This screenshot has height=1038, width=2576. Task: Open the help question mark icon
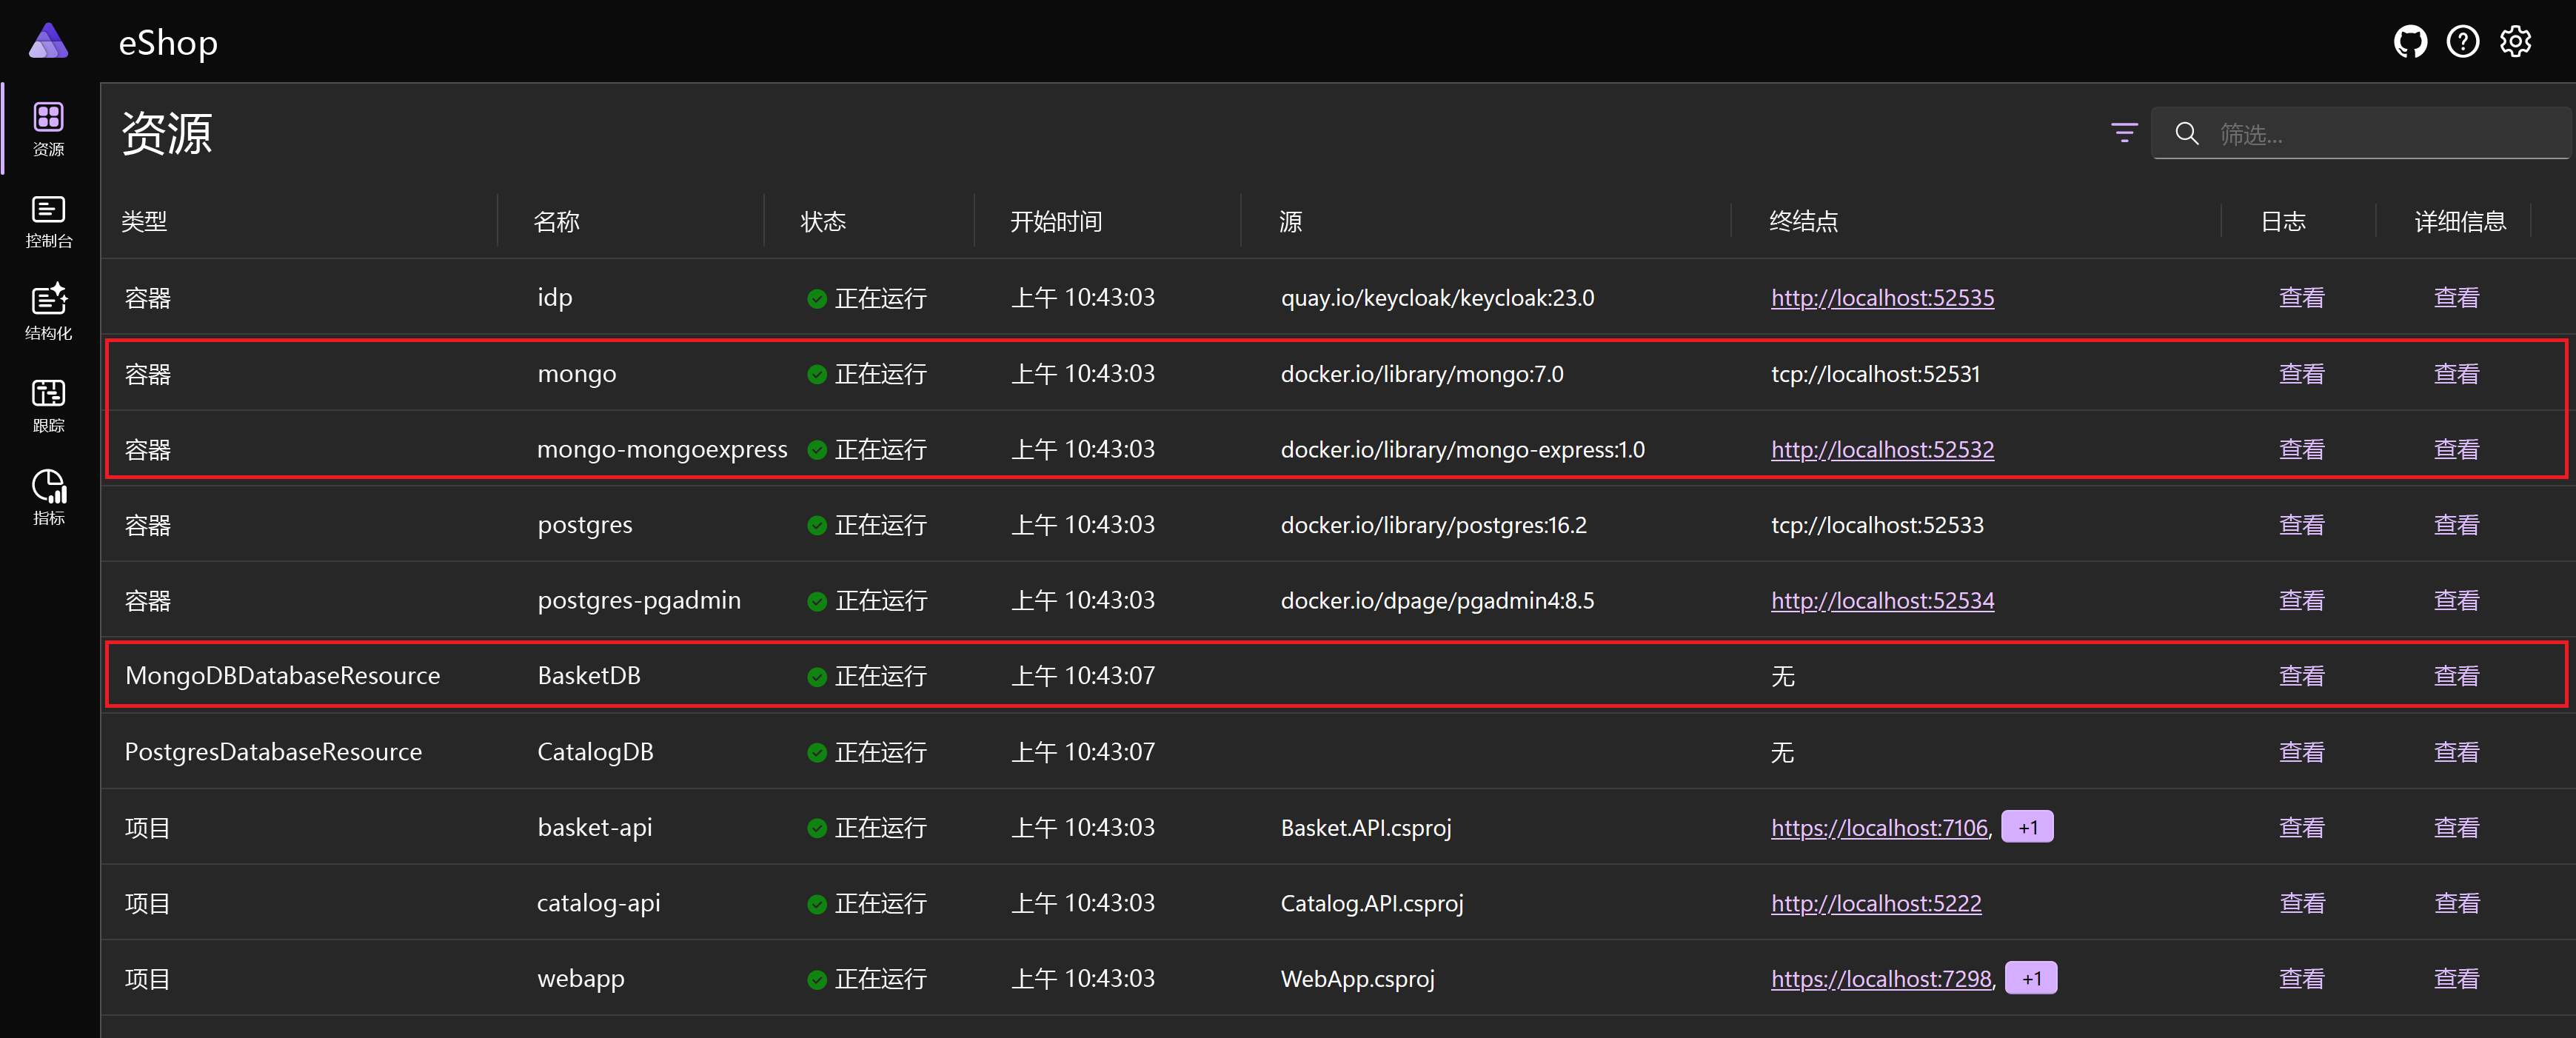point(2462,42)
